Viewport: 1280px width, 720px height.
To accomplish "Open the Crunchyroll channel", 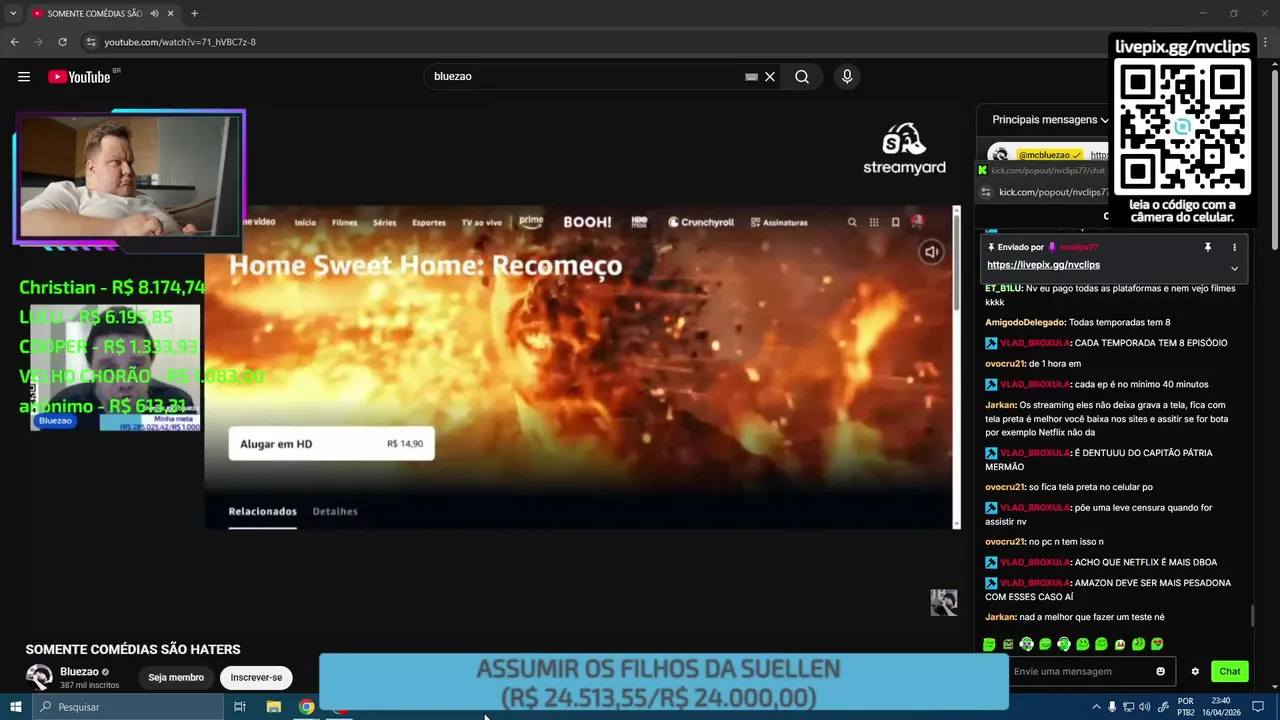I will coord(701,222).
